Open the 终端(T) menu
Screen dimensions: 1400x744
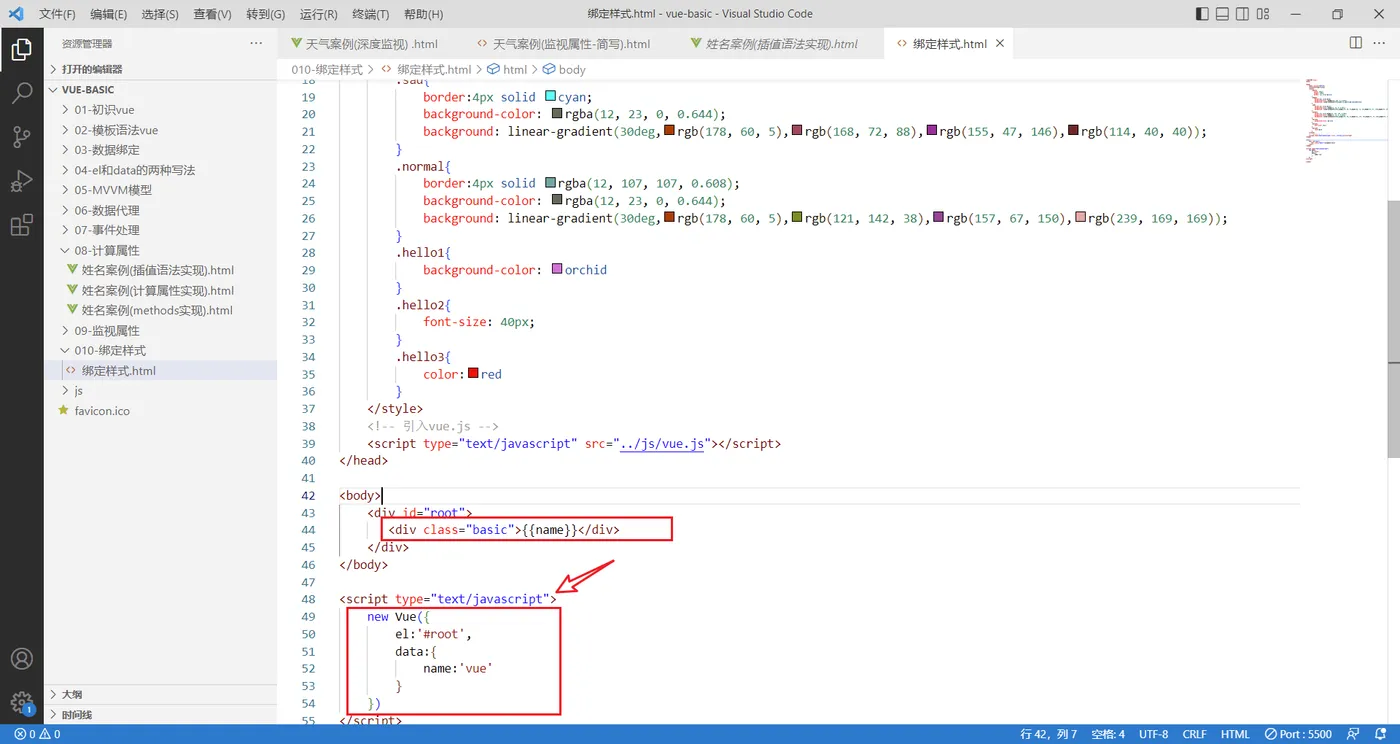[x=371, y=14]
